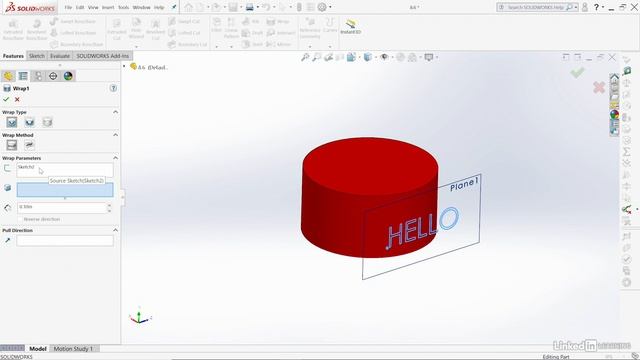Open the Options gear dropdown arrow
The image size is (640, 360).
coord(330,7)
